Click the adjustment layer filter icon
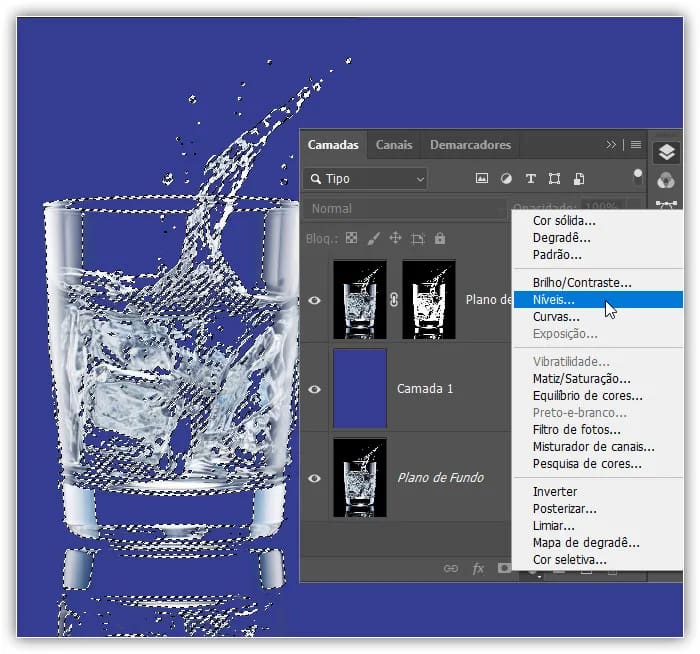Image resolution: width=700 pixels, height=654 pixels. click(506, 179)
